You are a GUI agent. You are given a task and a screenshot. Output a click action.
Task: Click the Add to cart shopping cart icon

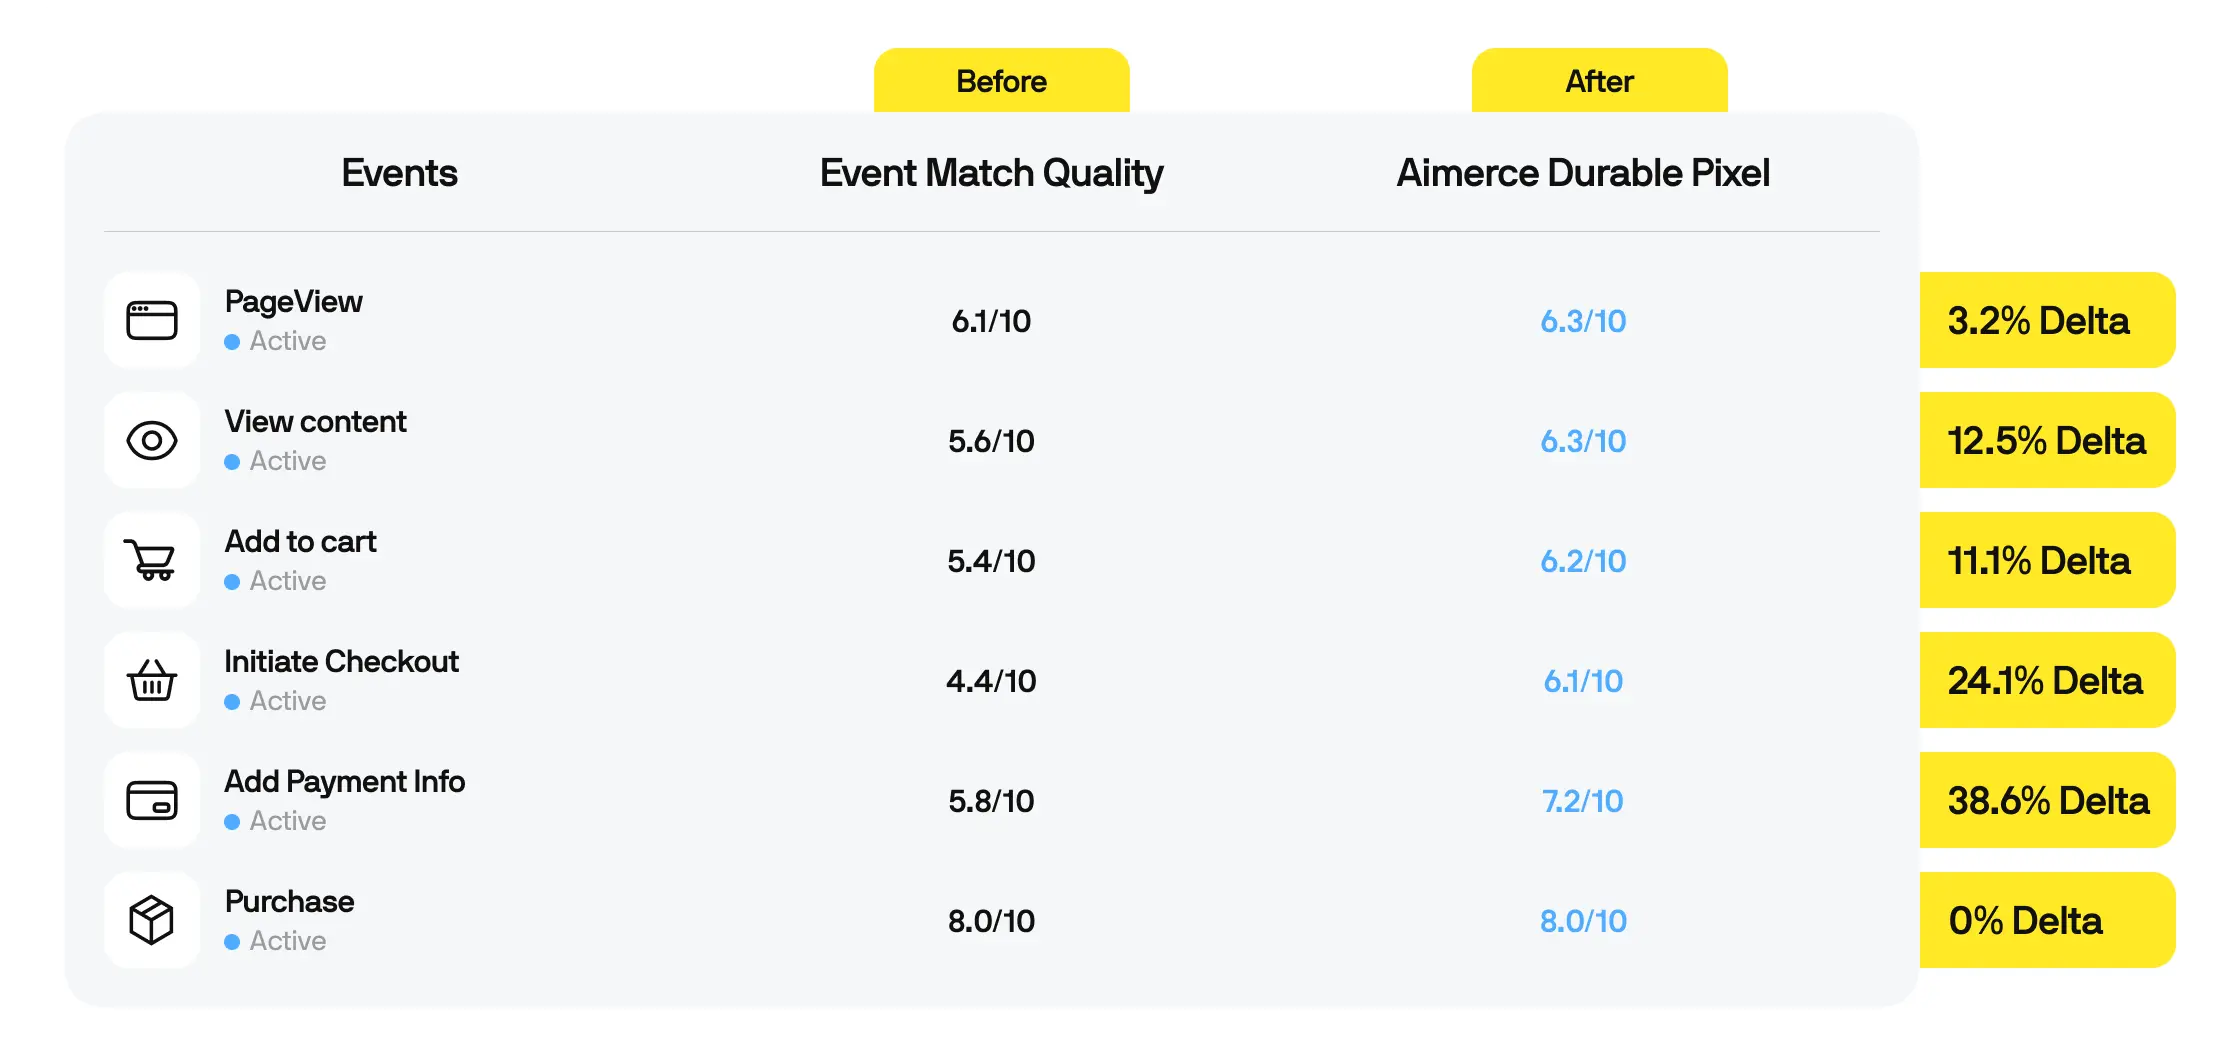pyautogui.click(x=152, y=560)
